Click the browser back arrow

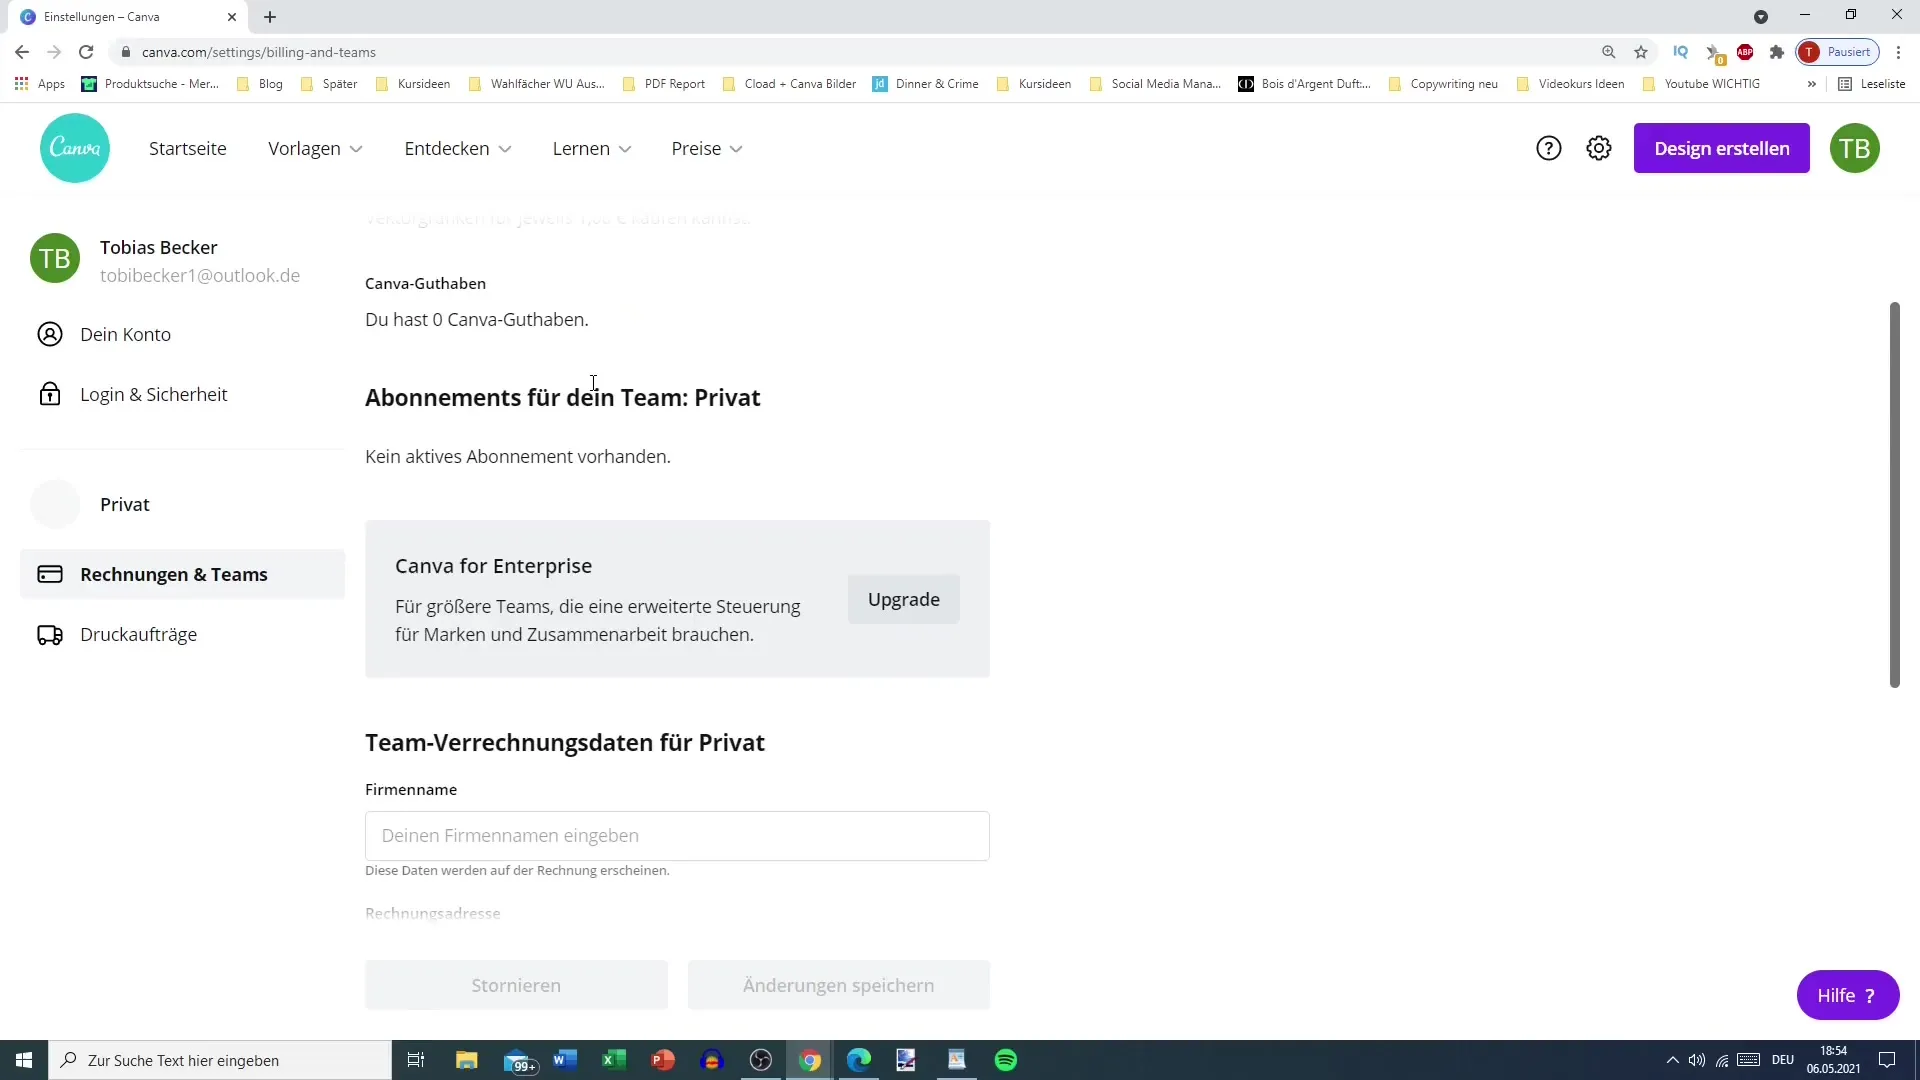tap(22, 52)
